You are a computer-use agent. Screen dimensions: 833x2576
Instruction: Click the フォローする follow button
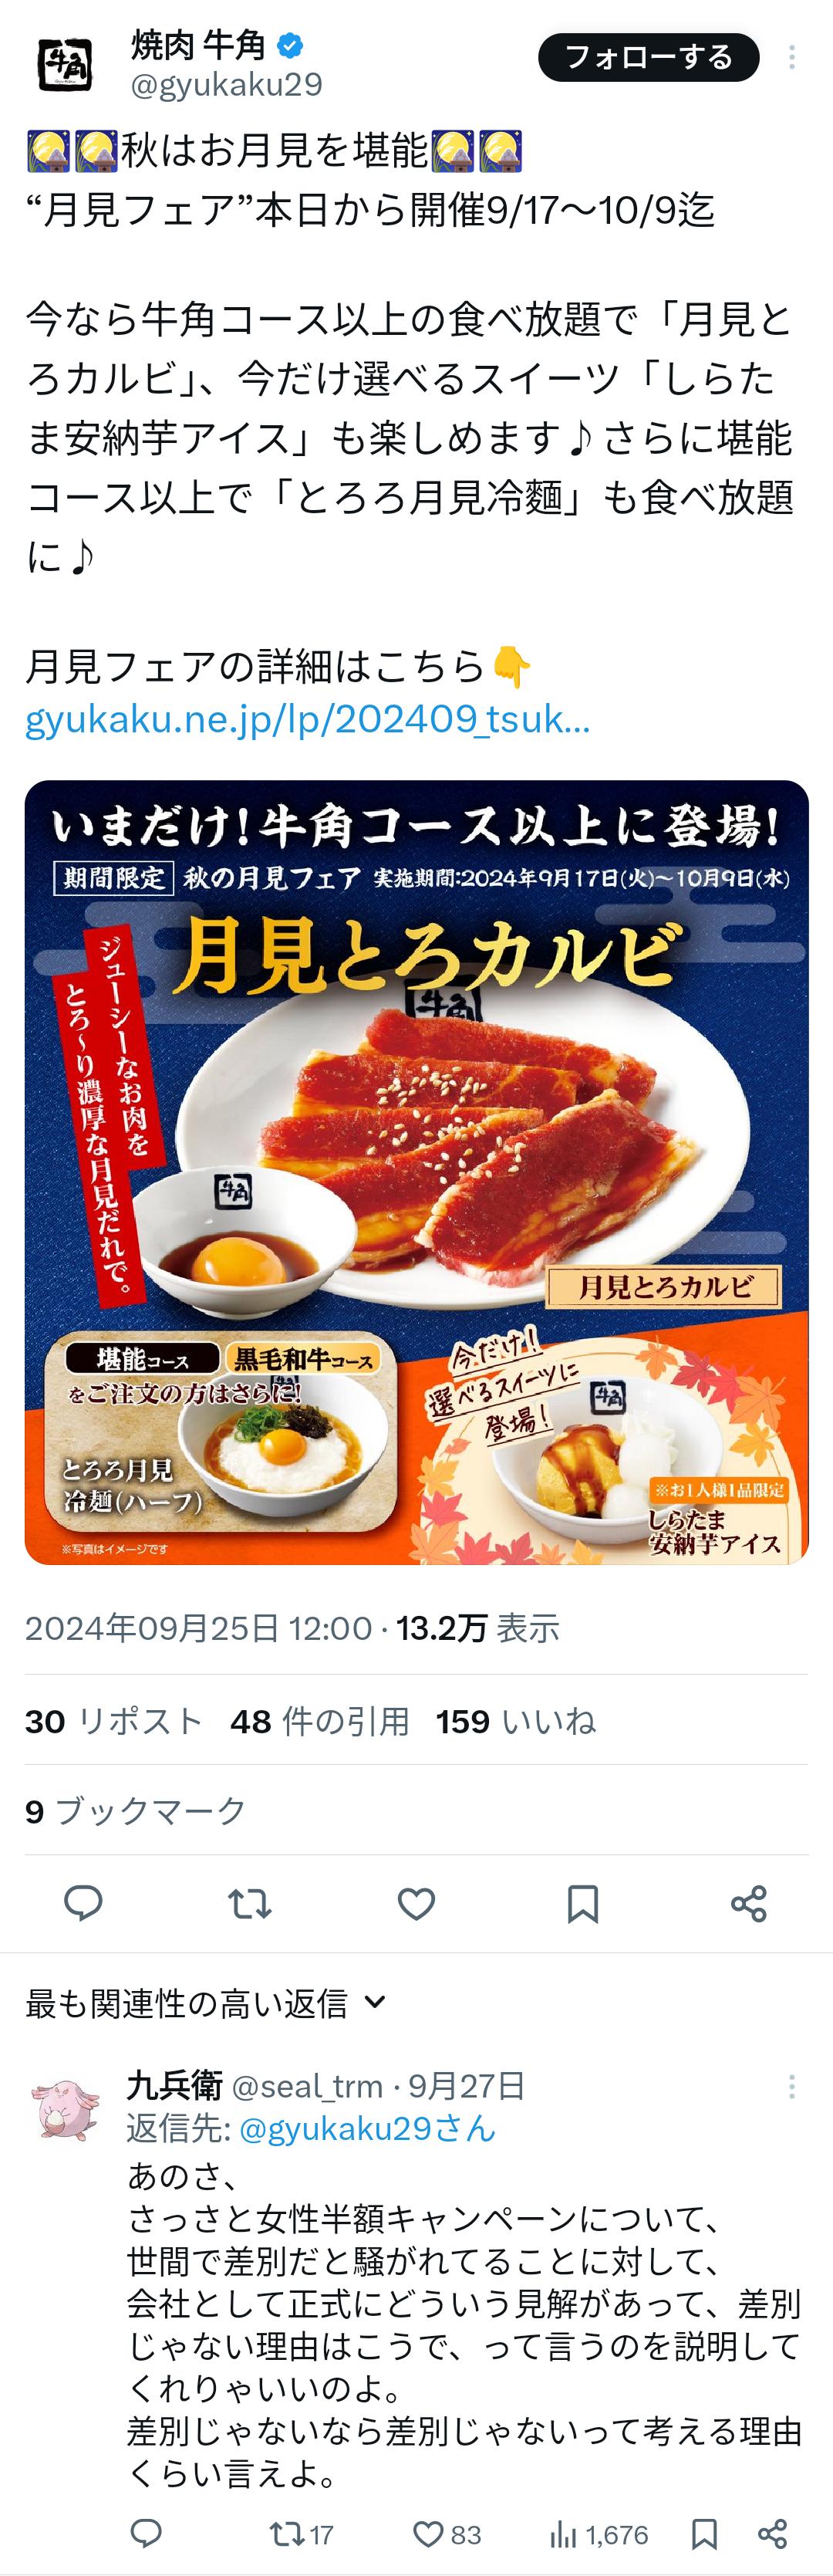click(648, 57)
